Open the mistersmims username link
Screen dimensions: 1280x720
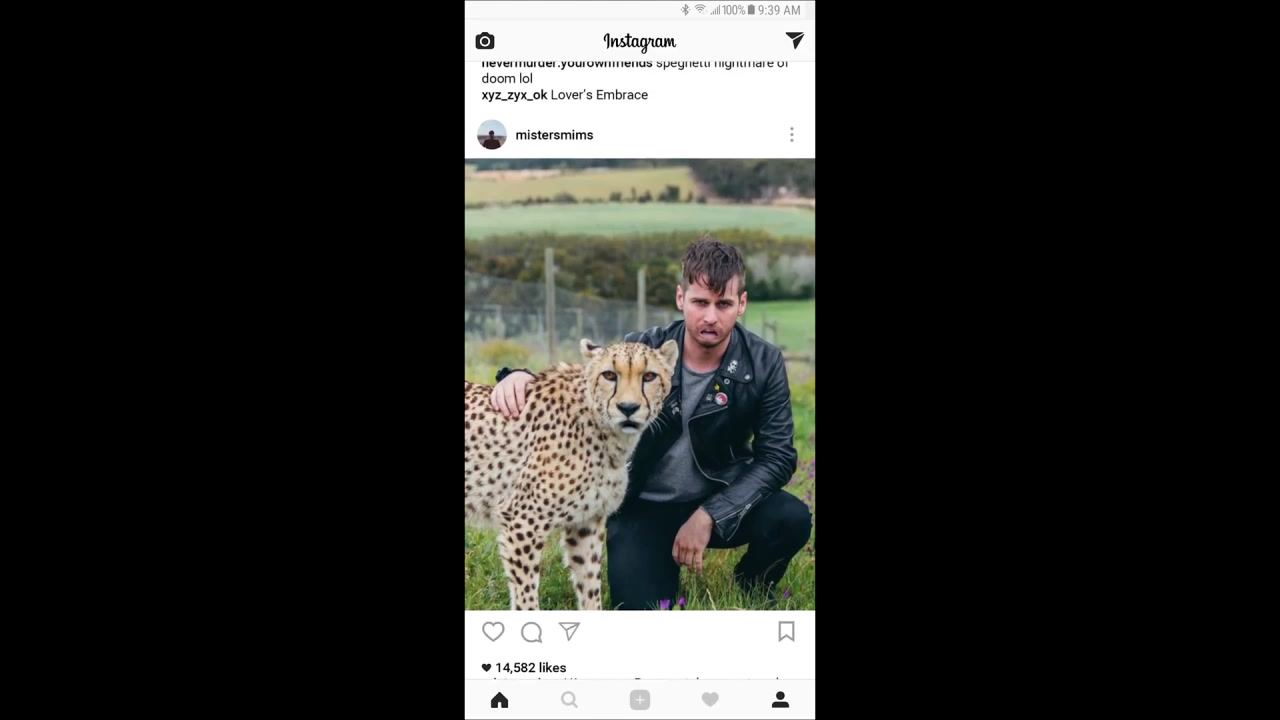[554, 135]
